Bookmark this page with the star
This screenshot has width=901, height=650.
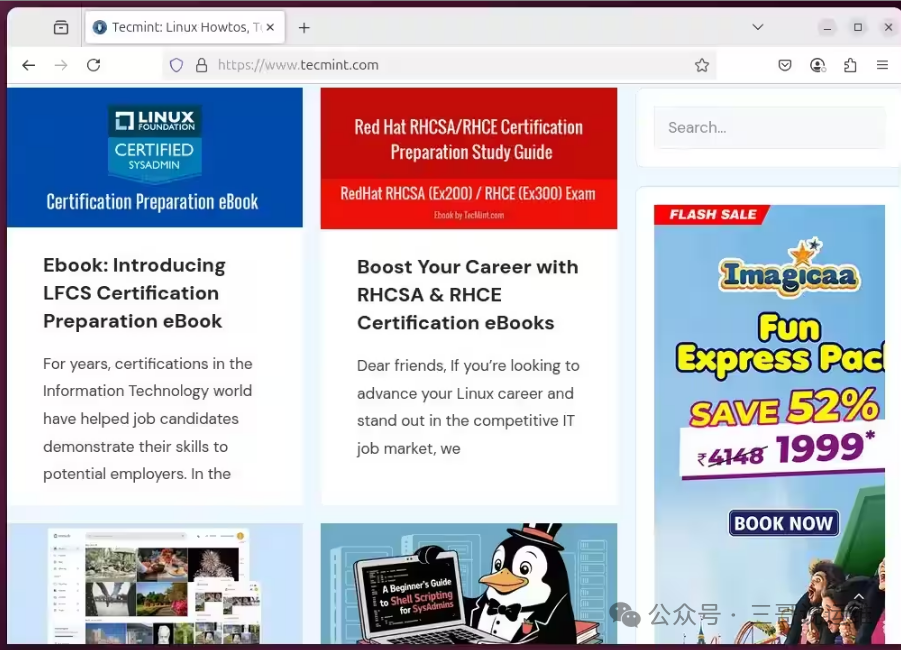[702, 65]
